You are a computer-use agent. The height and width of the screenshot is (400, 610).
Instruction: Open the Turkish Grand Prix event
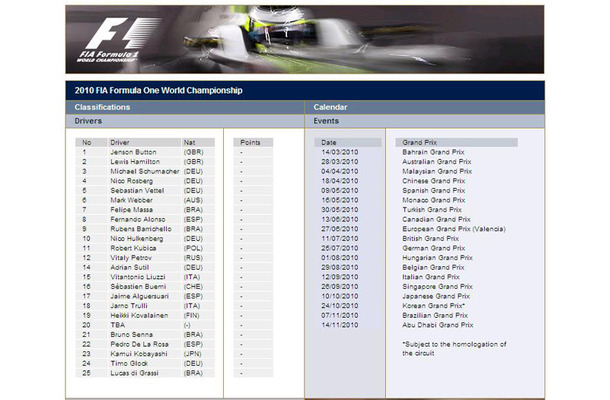tap(432, 210)
